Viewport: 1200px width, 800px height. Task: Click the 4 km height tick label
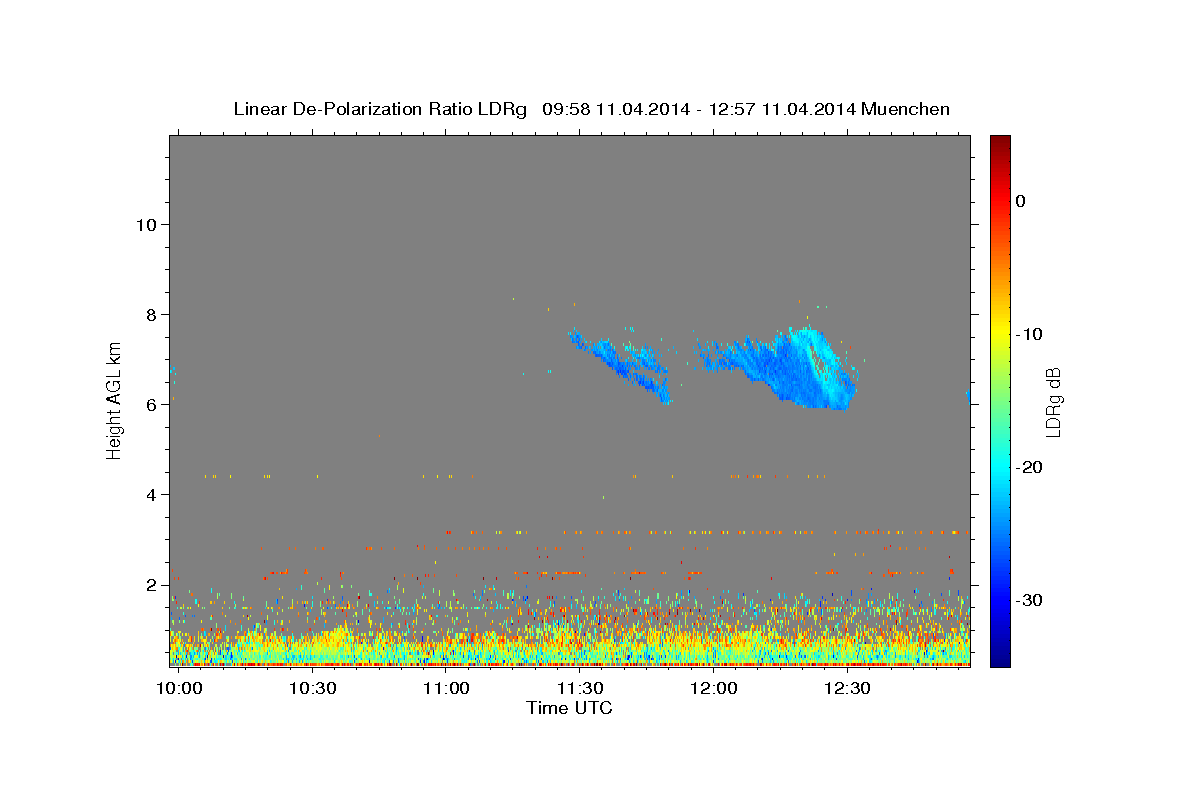153,494
